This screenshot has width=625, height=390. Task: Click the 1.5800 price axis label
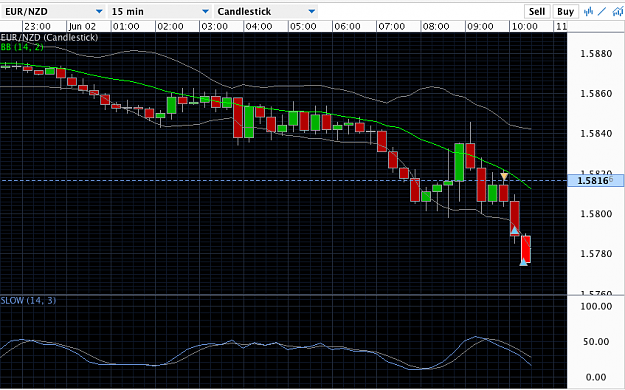(x=596, y=214)
